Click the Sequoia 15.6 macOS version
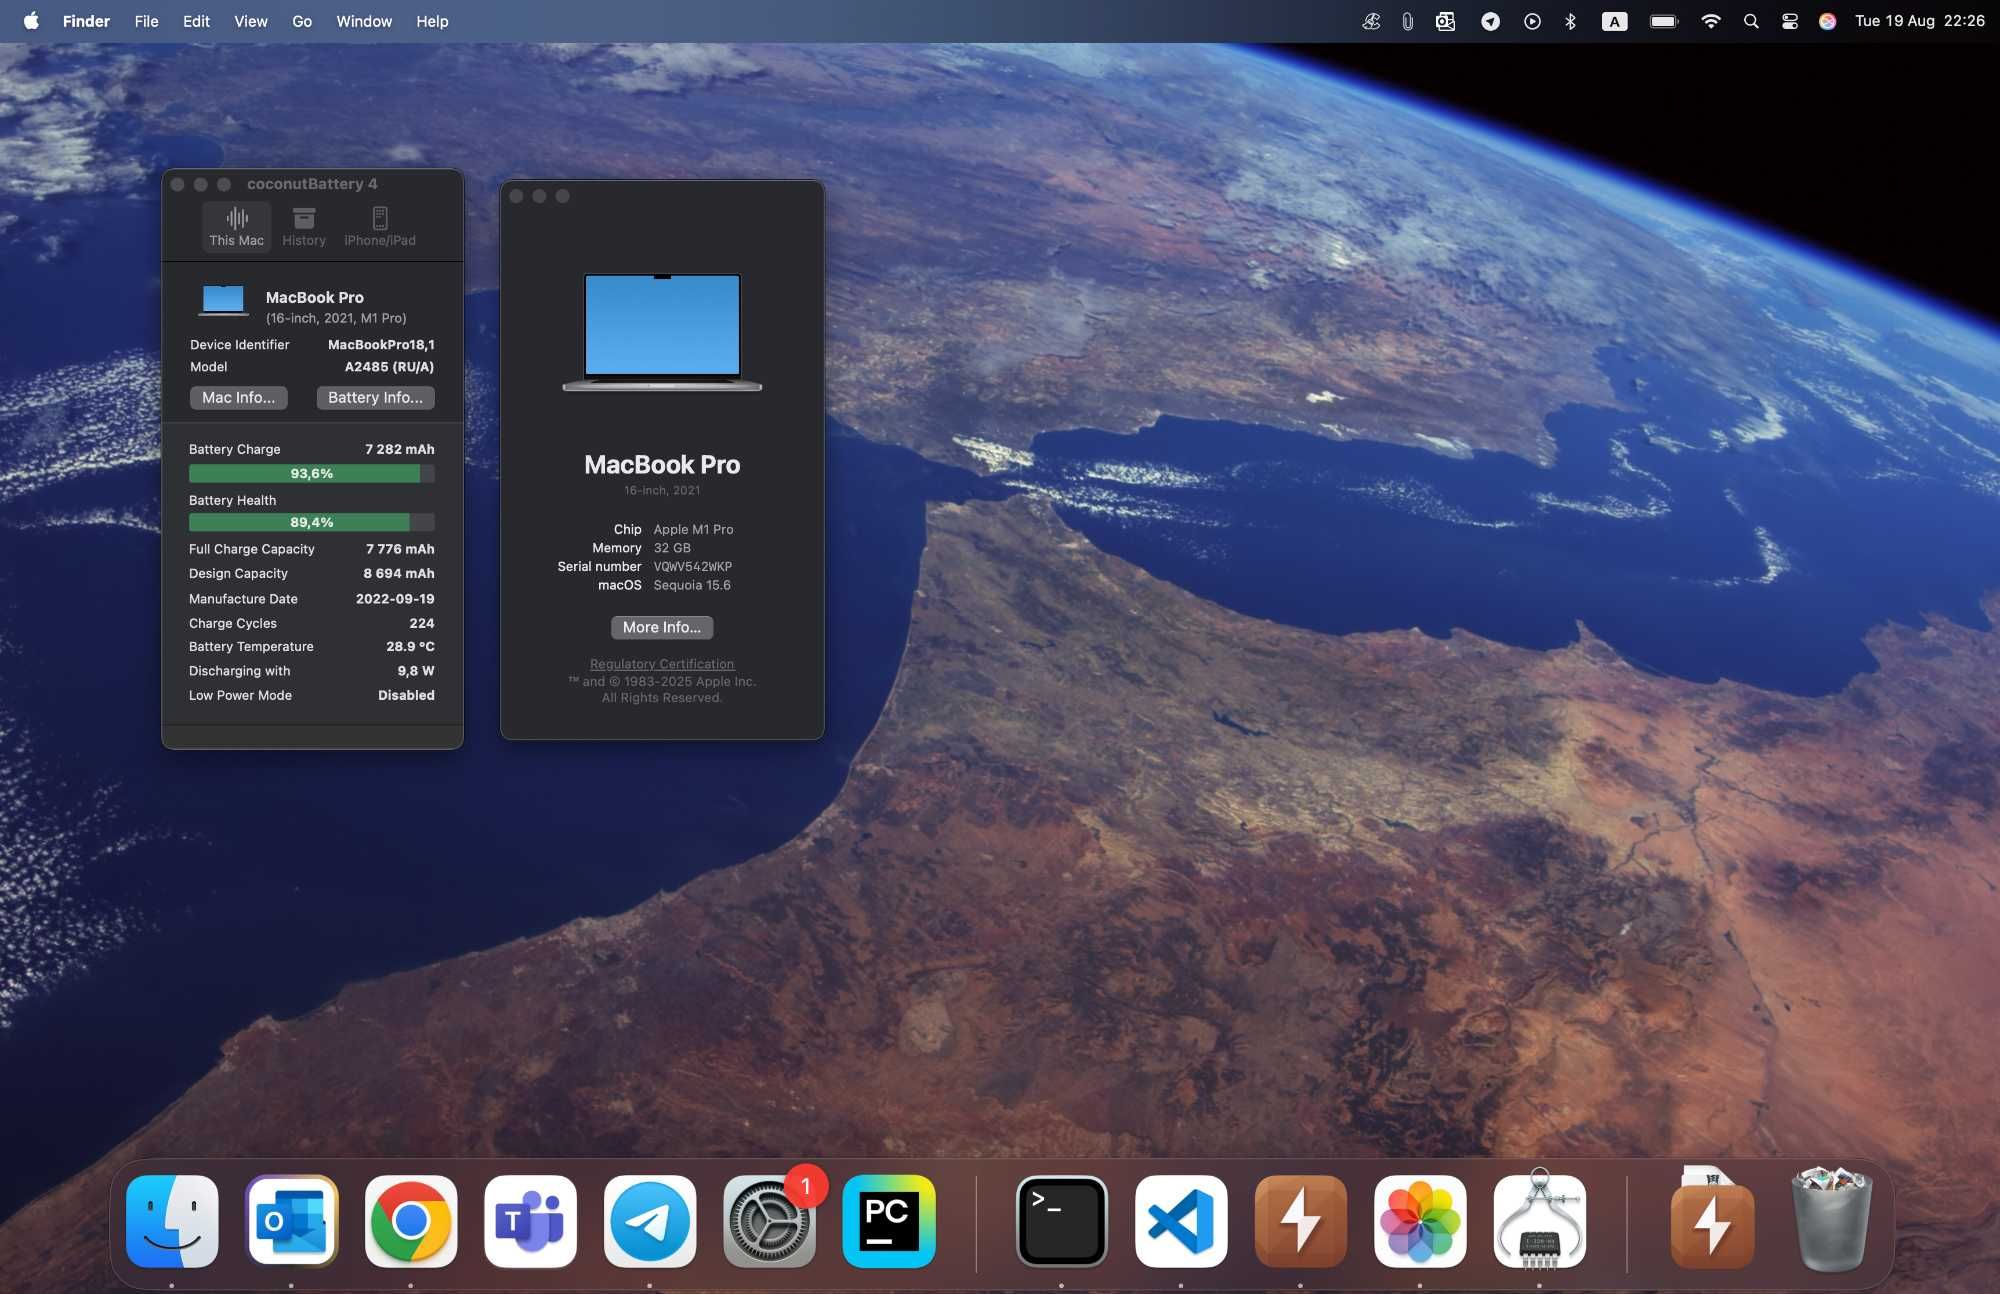 point(692,586)
